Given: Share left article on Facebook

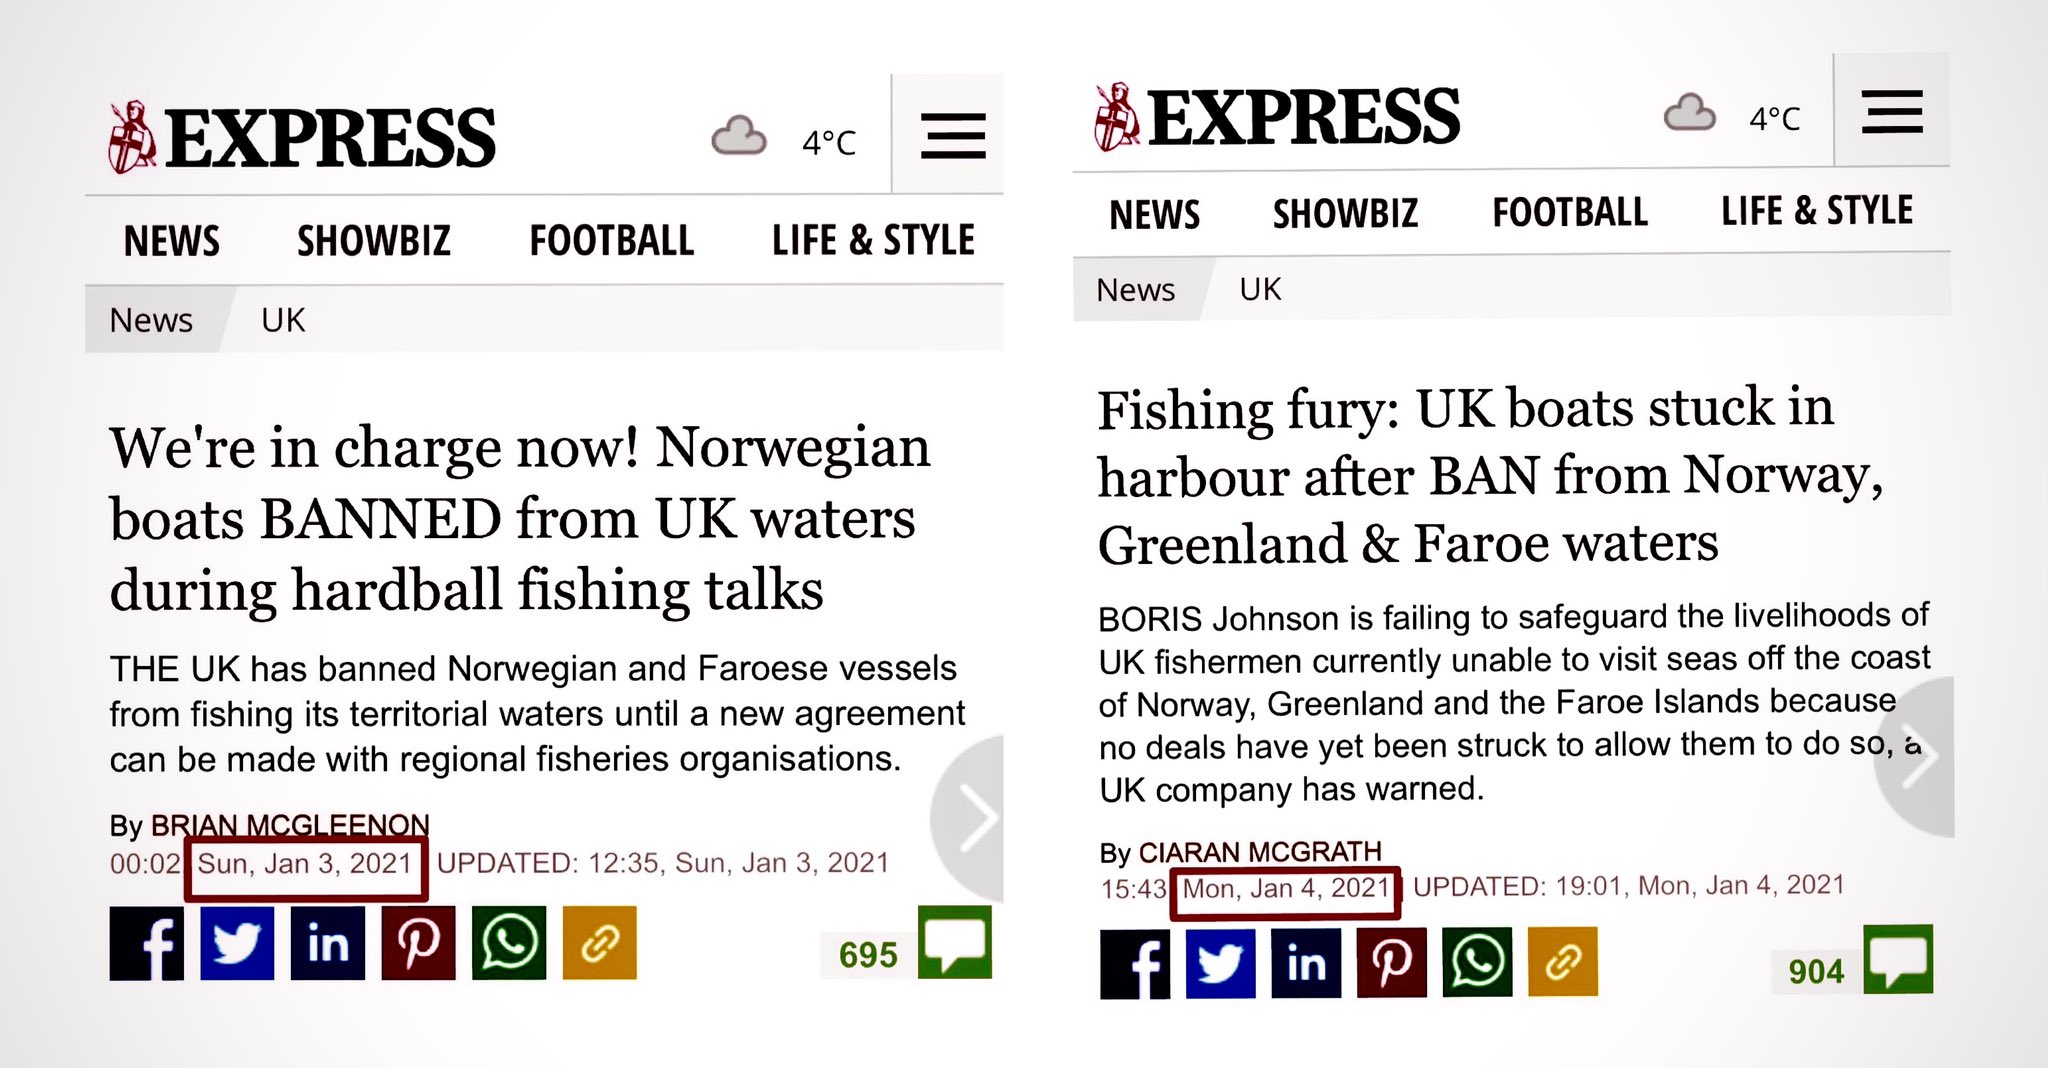Looking at the screenshot, I should (x=147, y=943).
